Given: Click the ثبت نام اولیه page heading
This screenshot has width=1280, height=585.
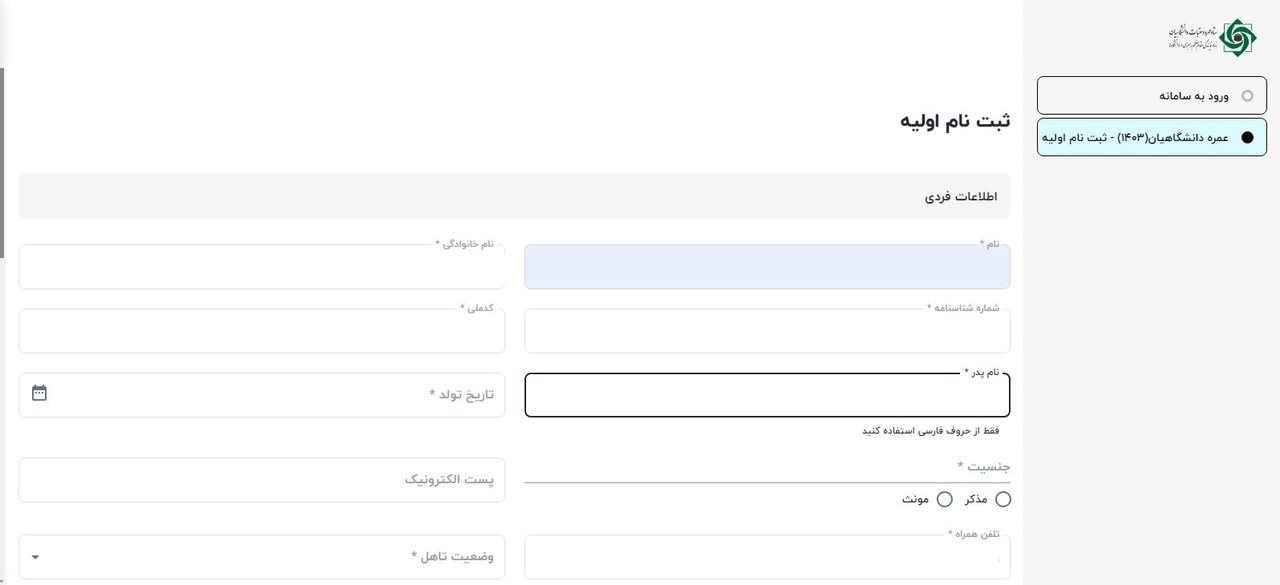Looking at the screenshot, I should 955,119.
